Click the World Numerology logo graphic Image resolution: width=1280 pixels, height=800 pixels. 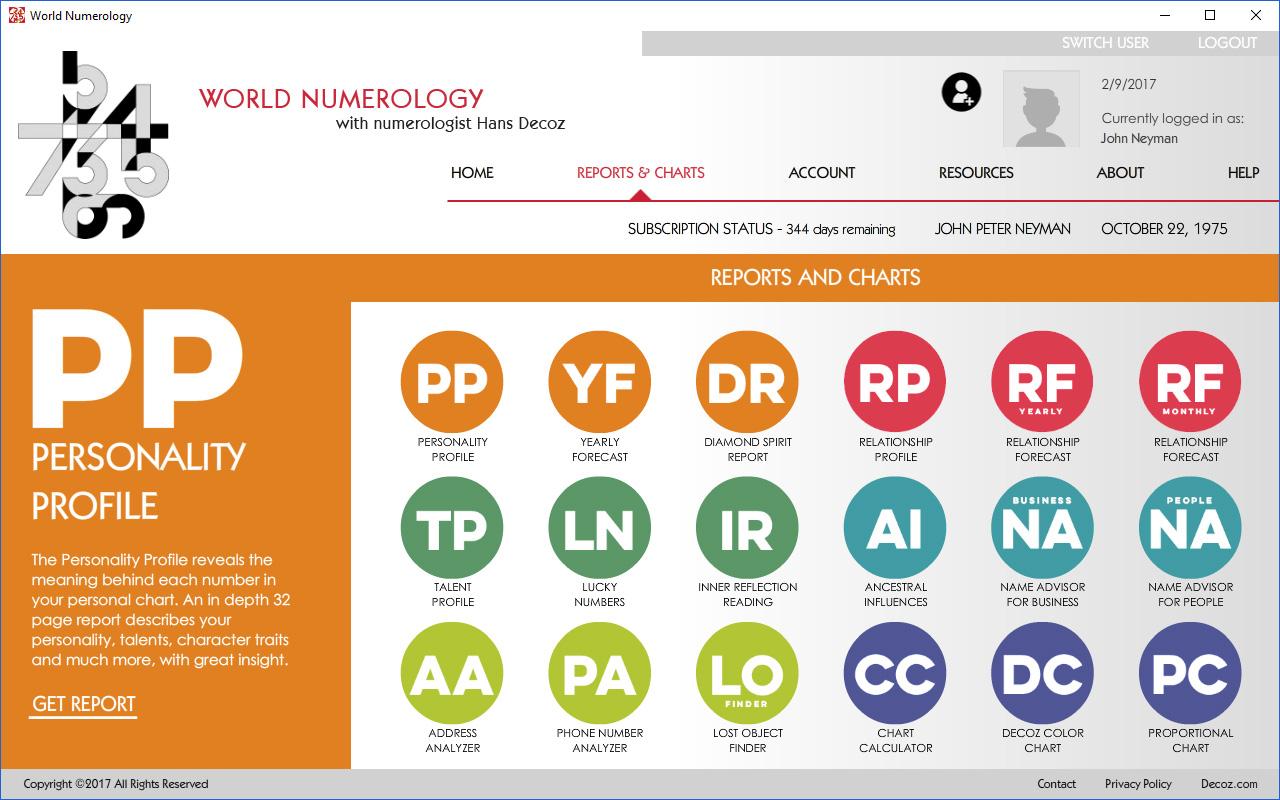pos(94,145)
